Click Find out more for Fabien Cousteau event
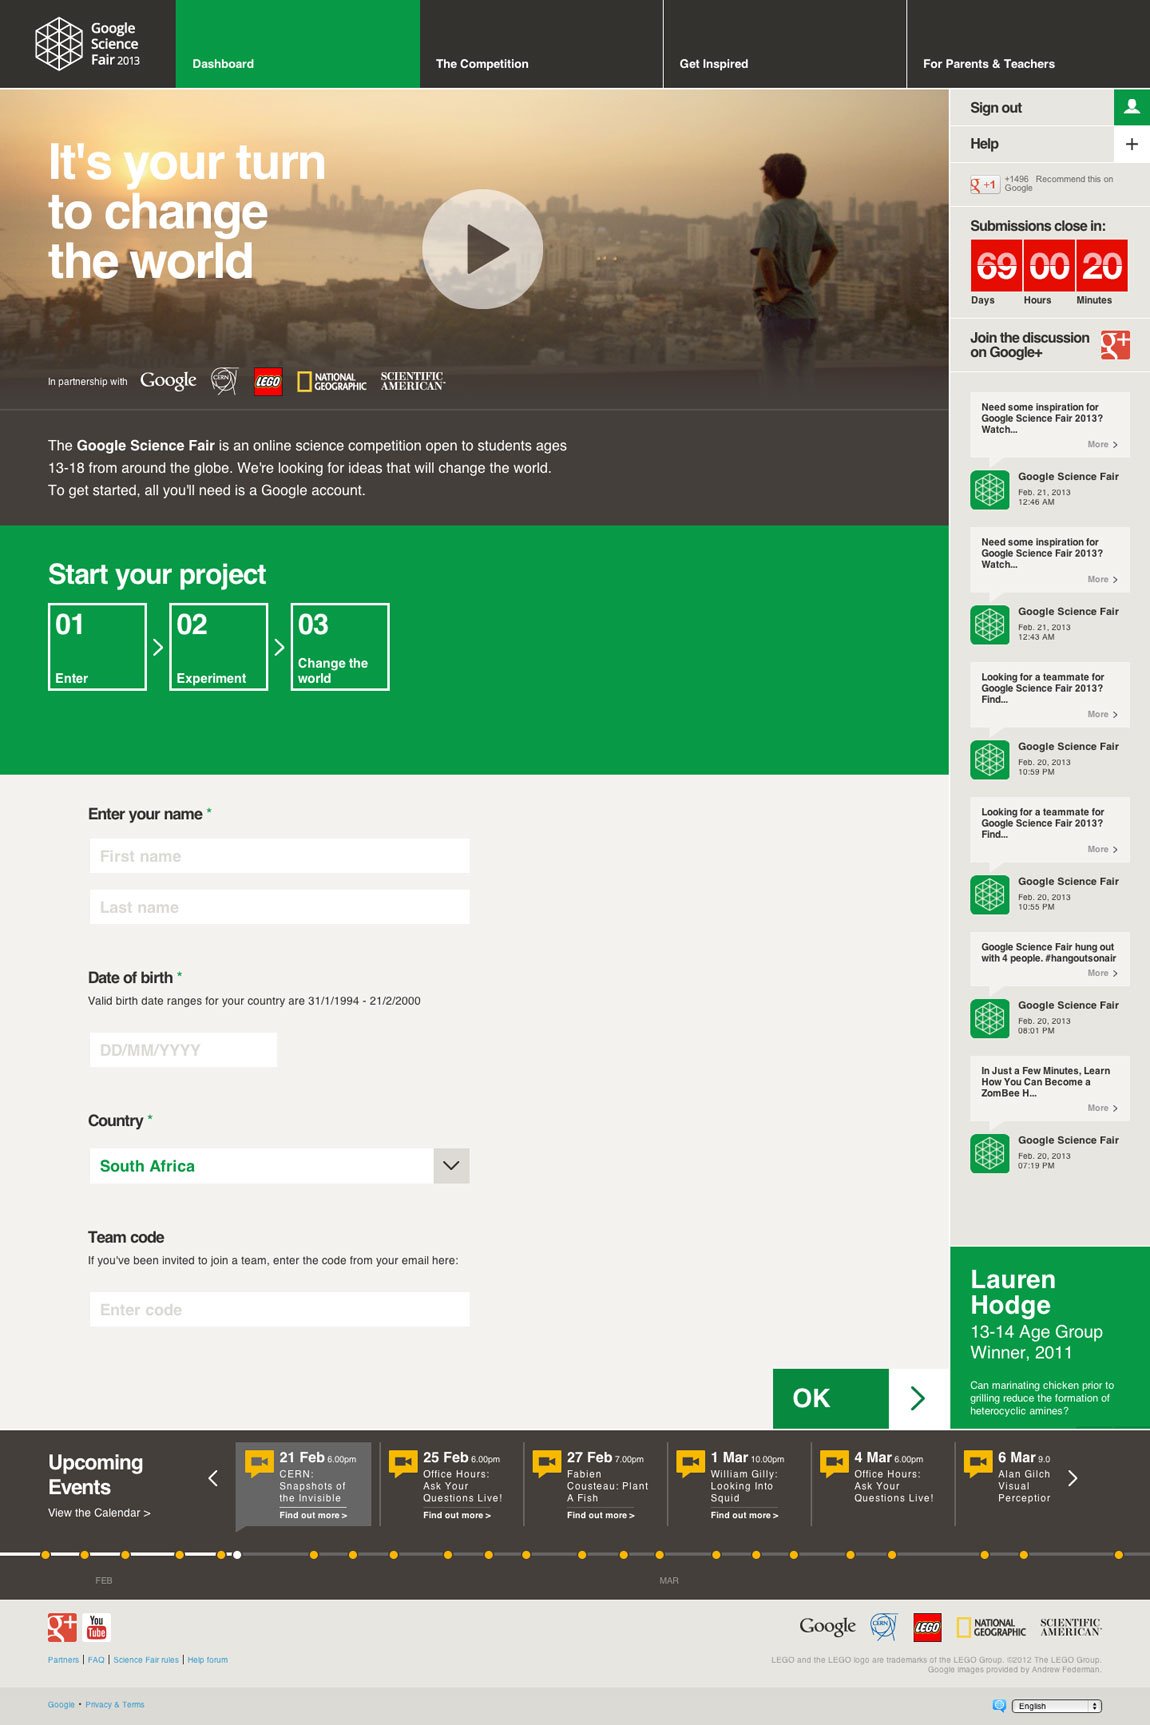 click(601, 1515)
